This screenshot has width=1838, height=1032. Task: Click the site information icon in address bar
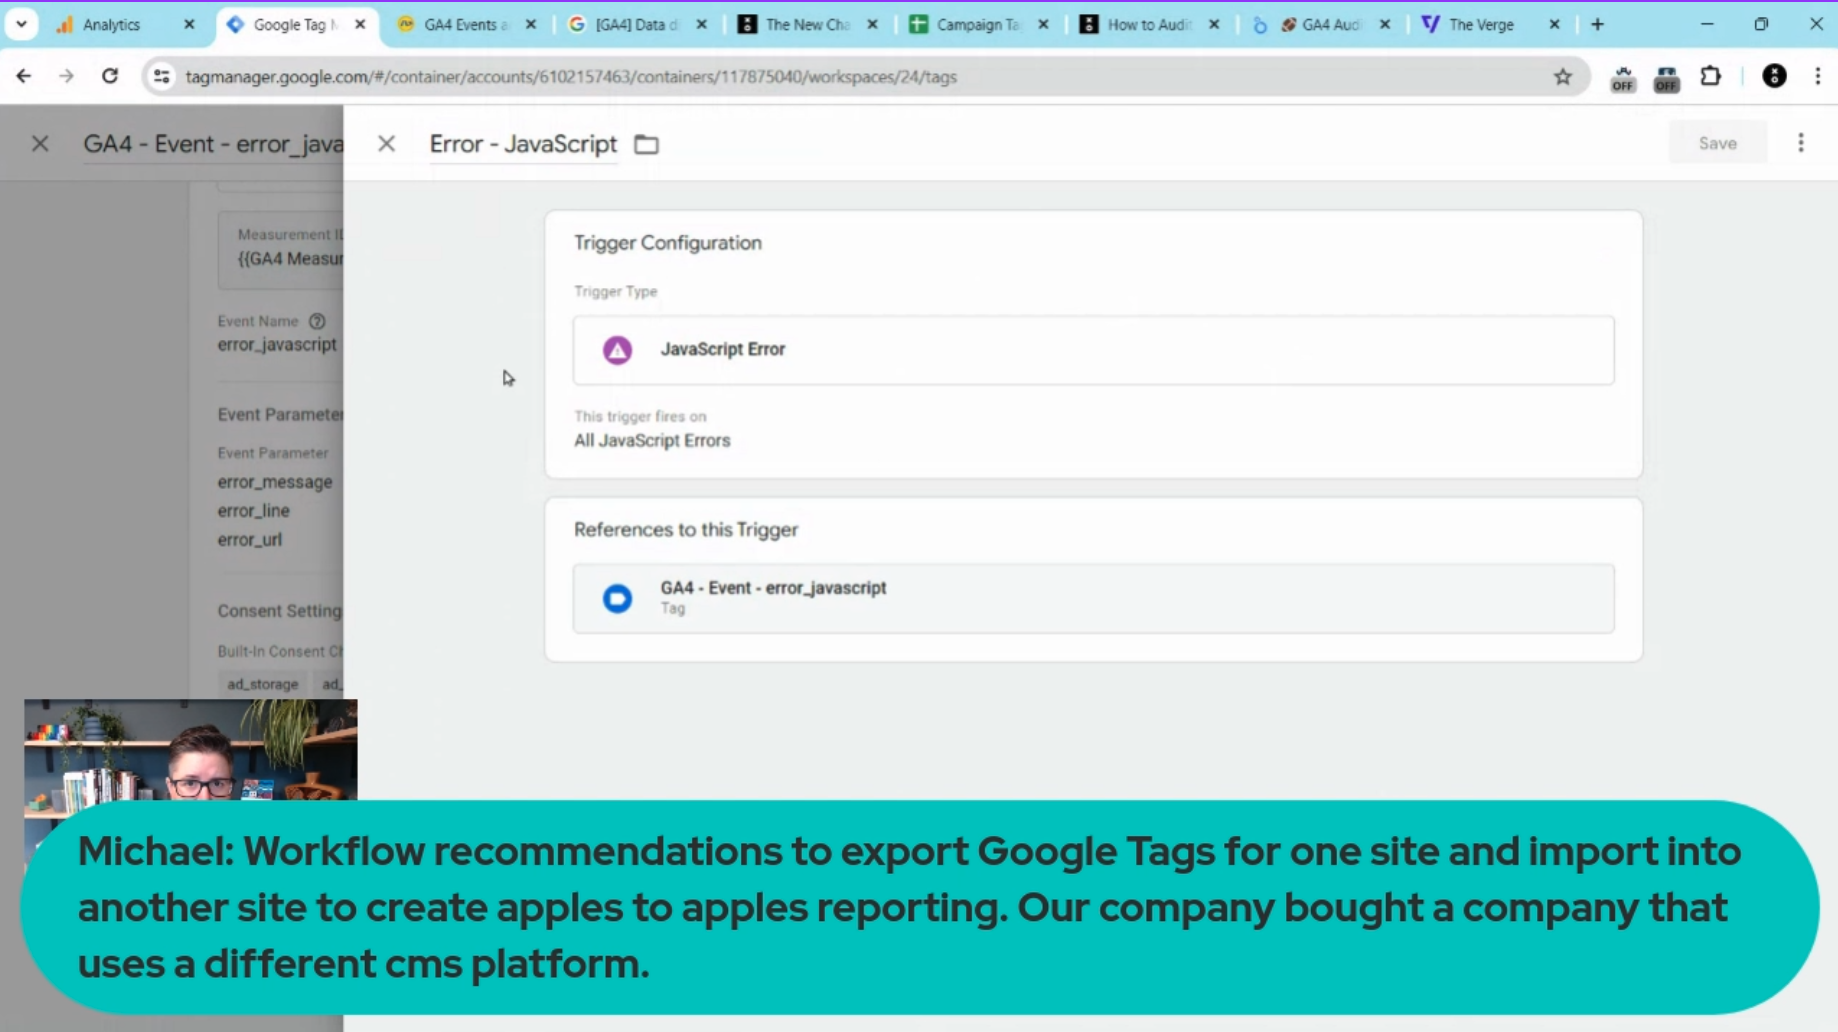pyautogui.click(x=161, y=76)
